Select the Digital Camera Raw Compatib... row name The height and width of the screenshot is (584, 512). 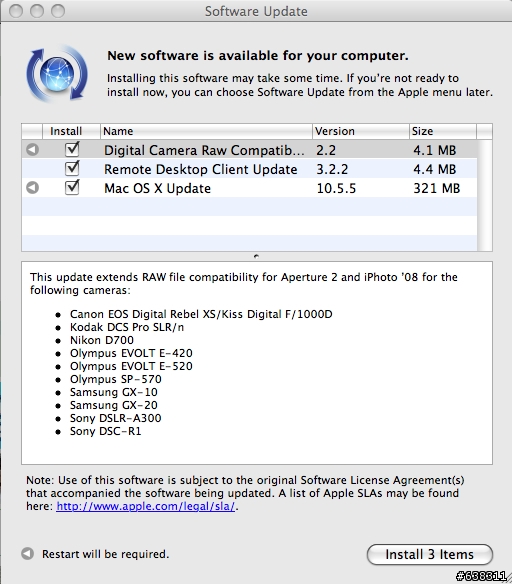[204, 150]
